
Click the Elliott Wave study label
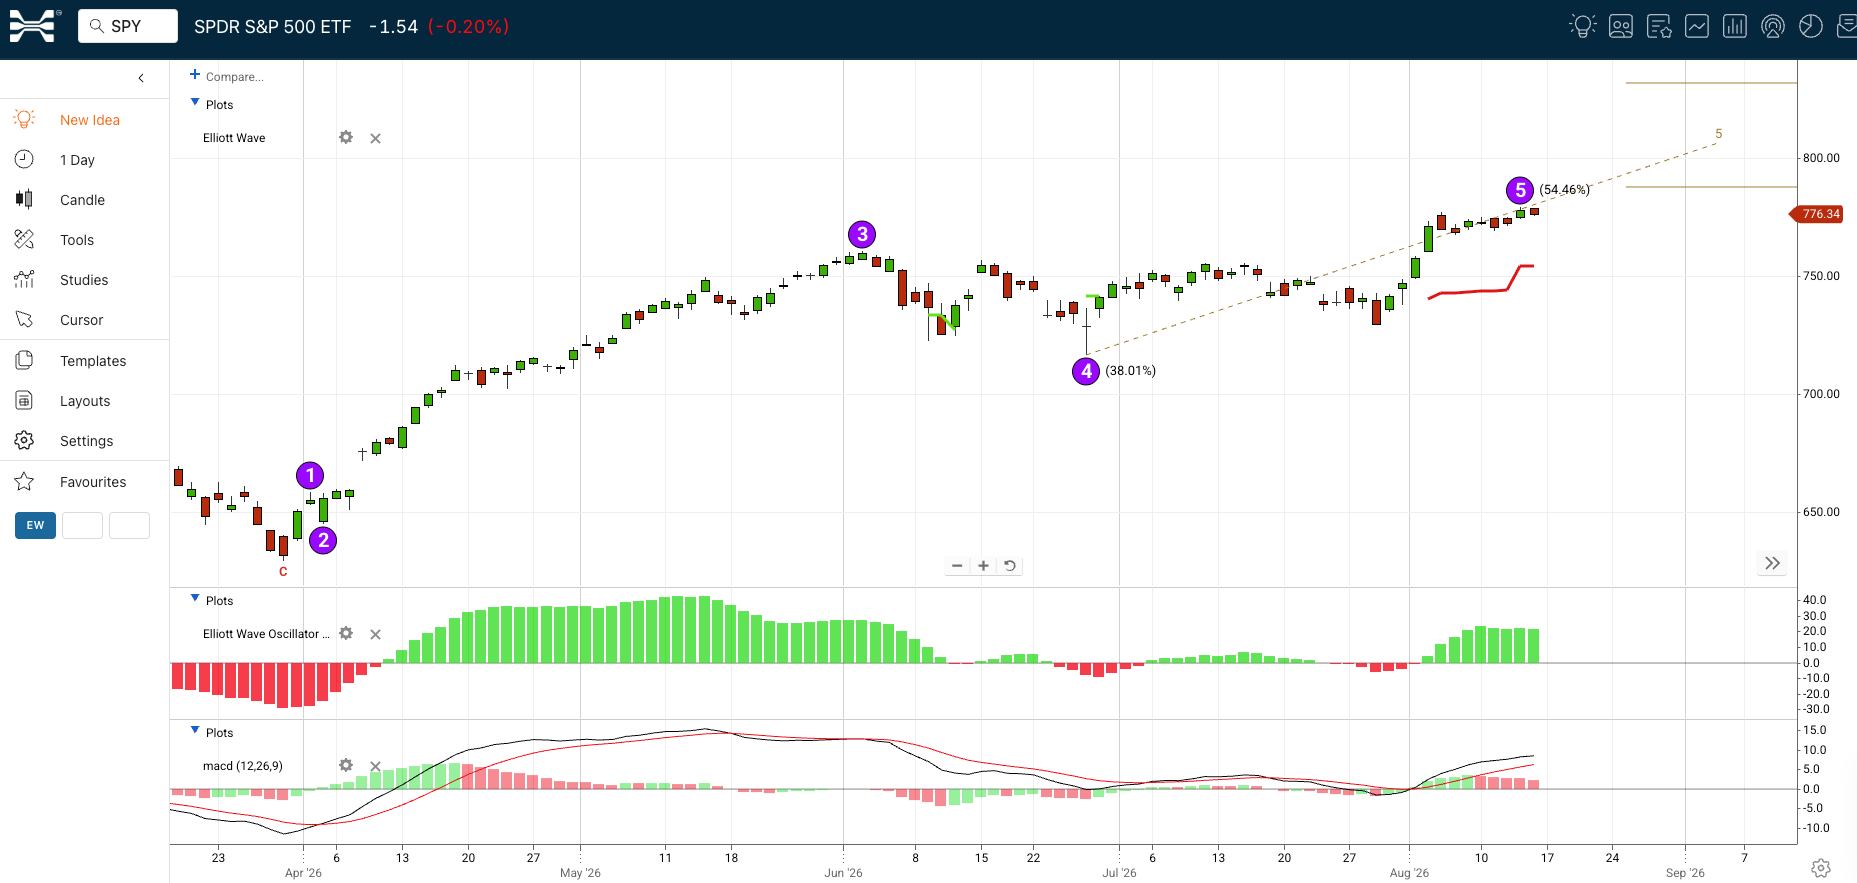coord(234,138)
